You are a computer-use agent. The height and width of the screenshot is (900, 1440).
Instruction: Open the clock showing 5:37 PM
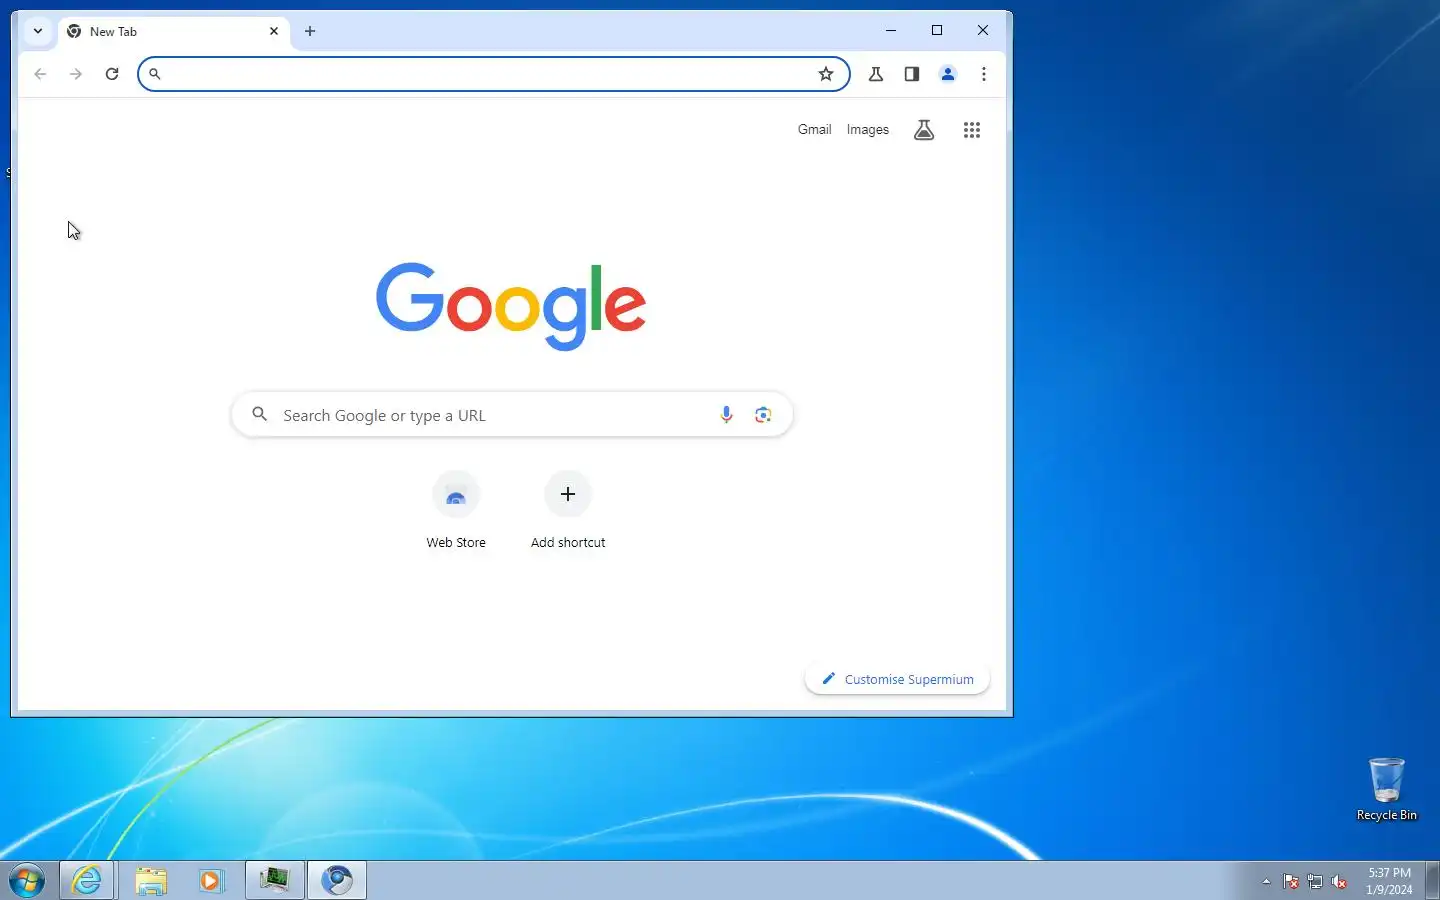(x=1389, y=881)
